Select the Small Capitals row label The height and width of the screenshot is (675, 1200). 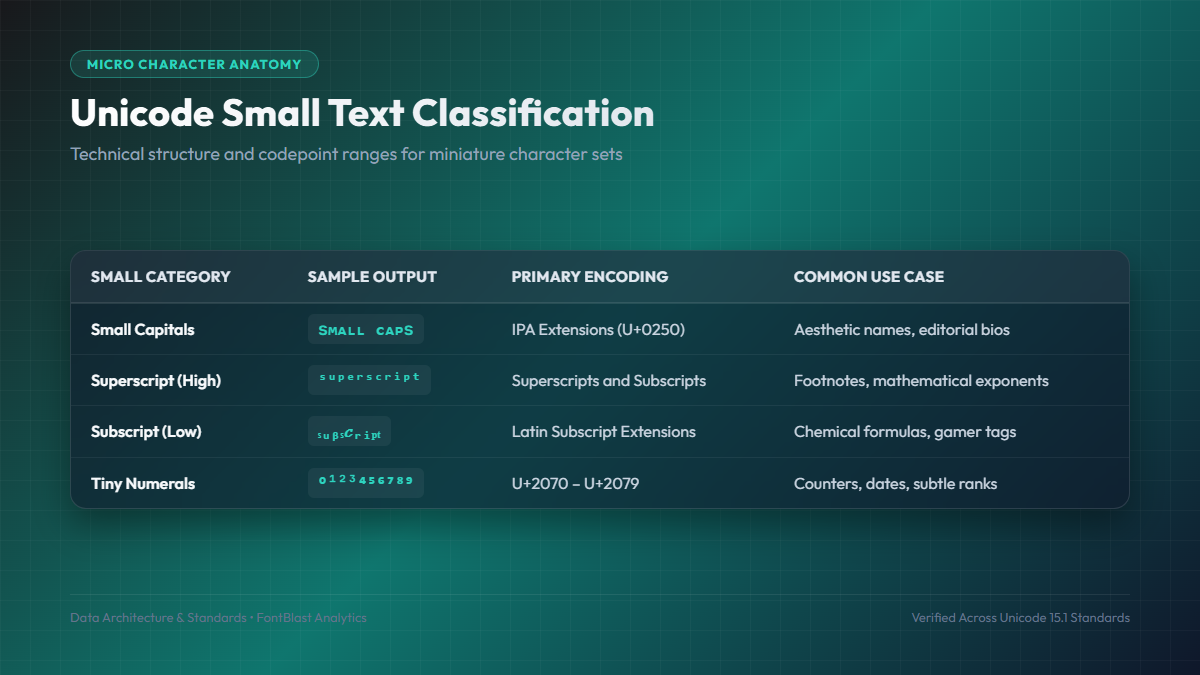pos(143,329)
